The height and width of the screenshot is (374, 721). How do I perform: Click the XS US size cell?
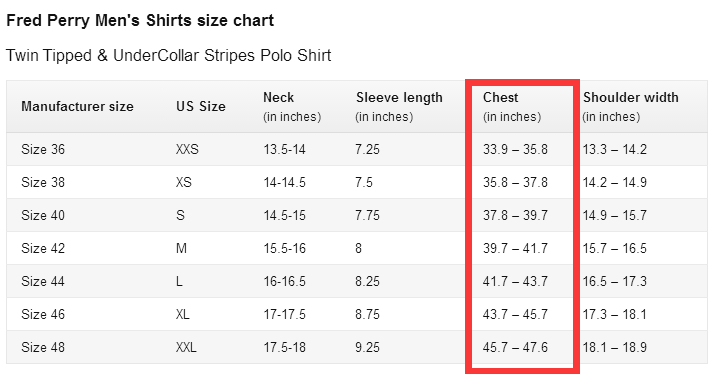click(x=183, y=182)
